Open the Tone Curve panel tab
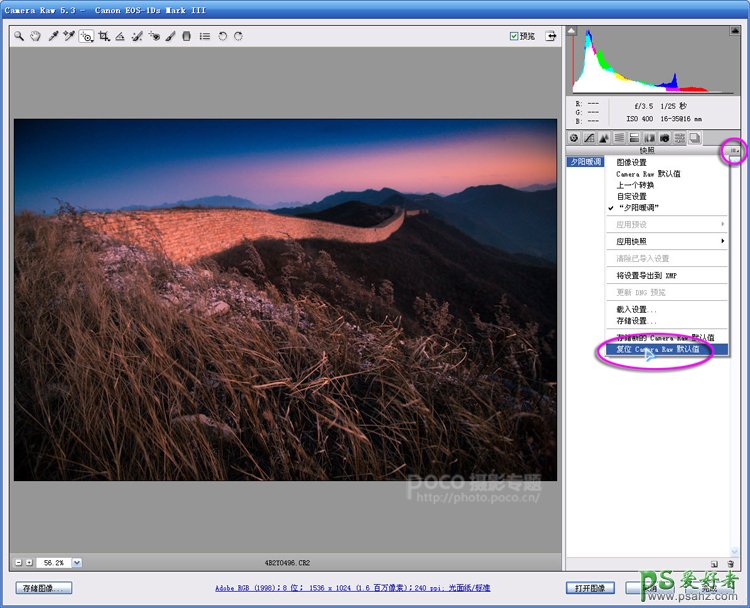The image size is (750, 608). pos(589,138)
